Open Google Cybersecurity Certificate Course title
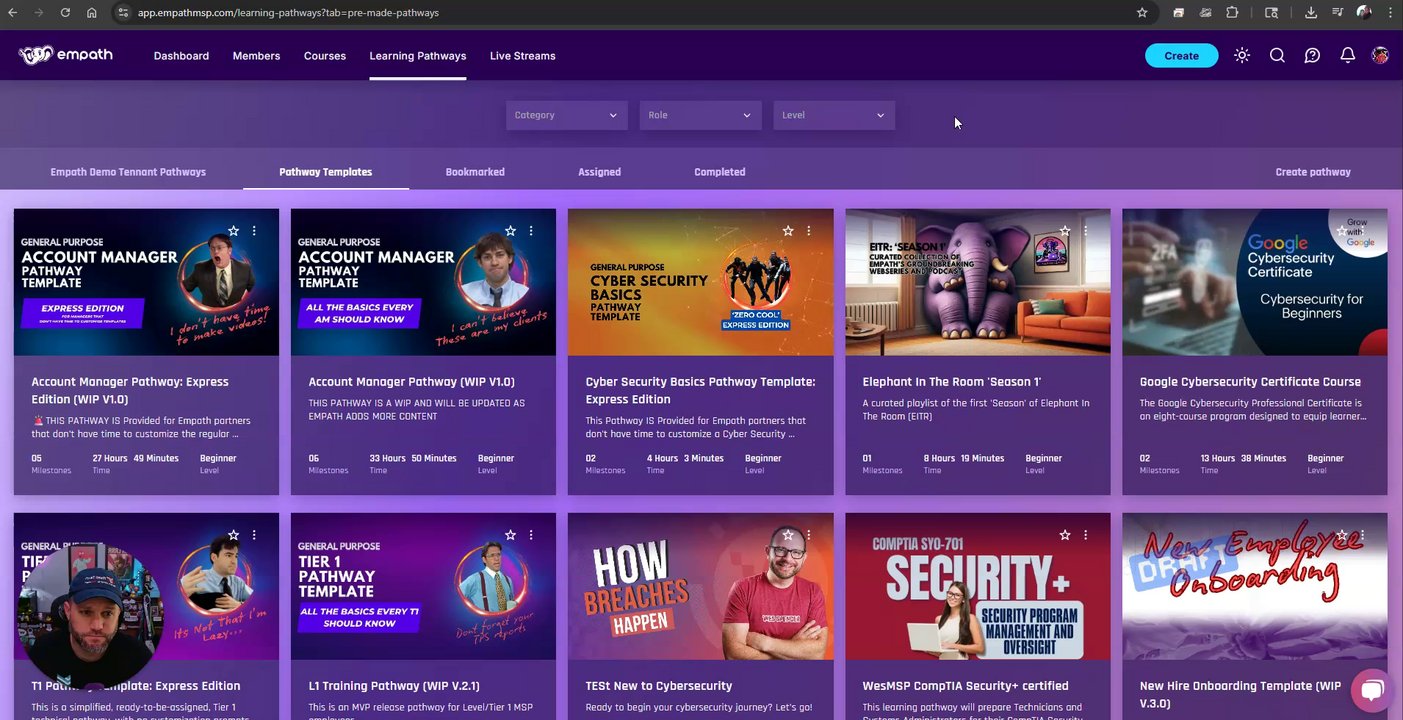 [x=1250, y=382]
